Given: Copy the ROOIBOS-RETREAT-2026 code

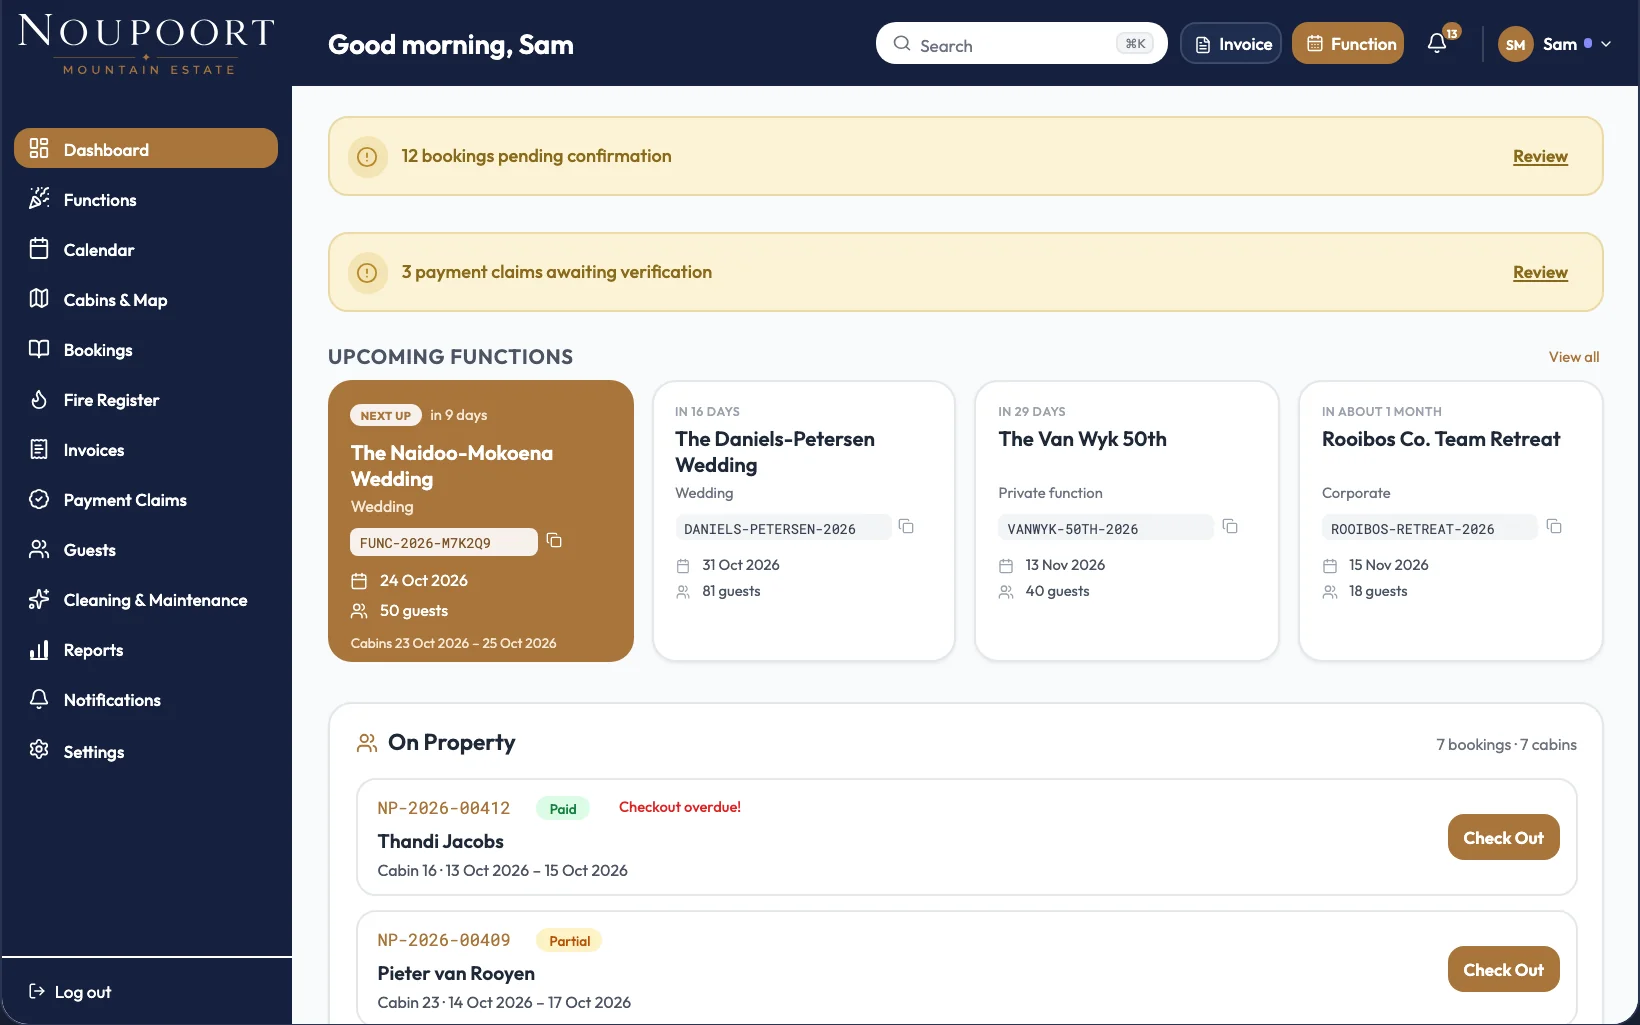Looking at the screenshot, I should point(1554,527).
